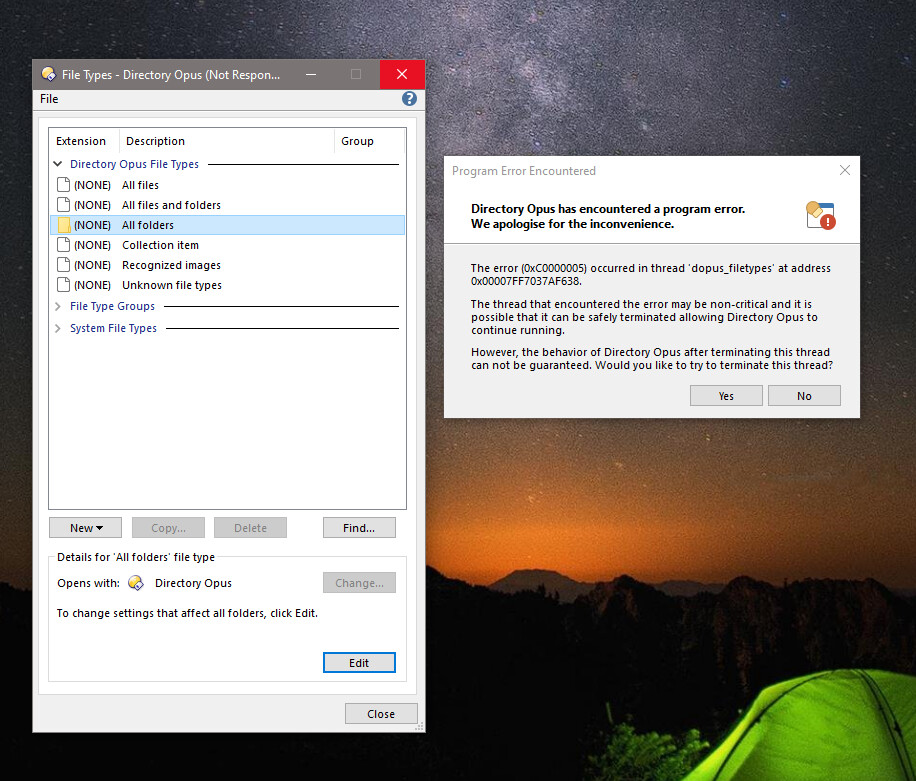Screen dimensions: 916x781
Task: Click the file icon for Collection item
Action: coord(63,245)
